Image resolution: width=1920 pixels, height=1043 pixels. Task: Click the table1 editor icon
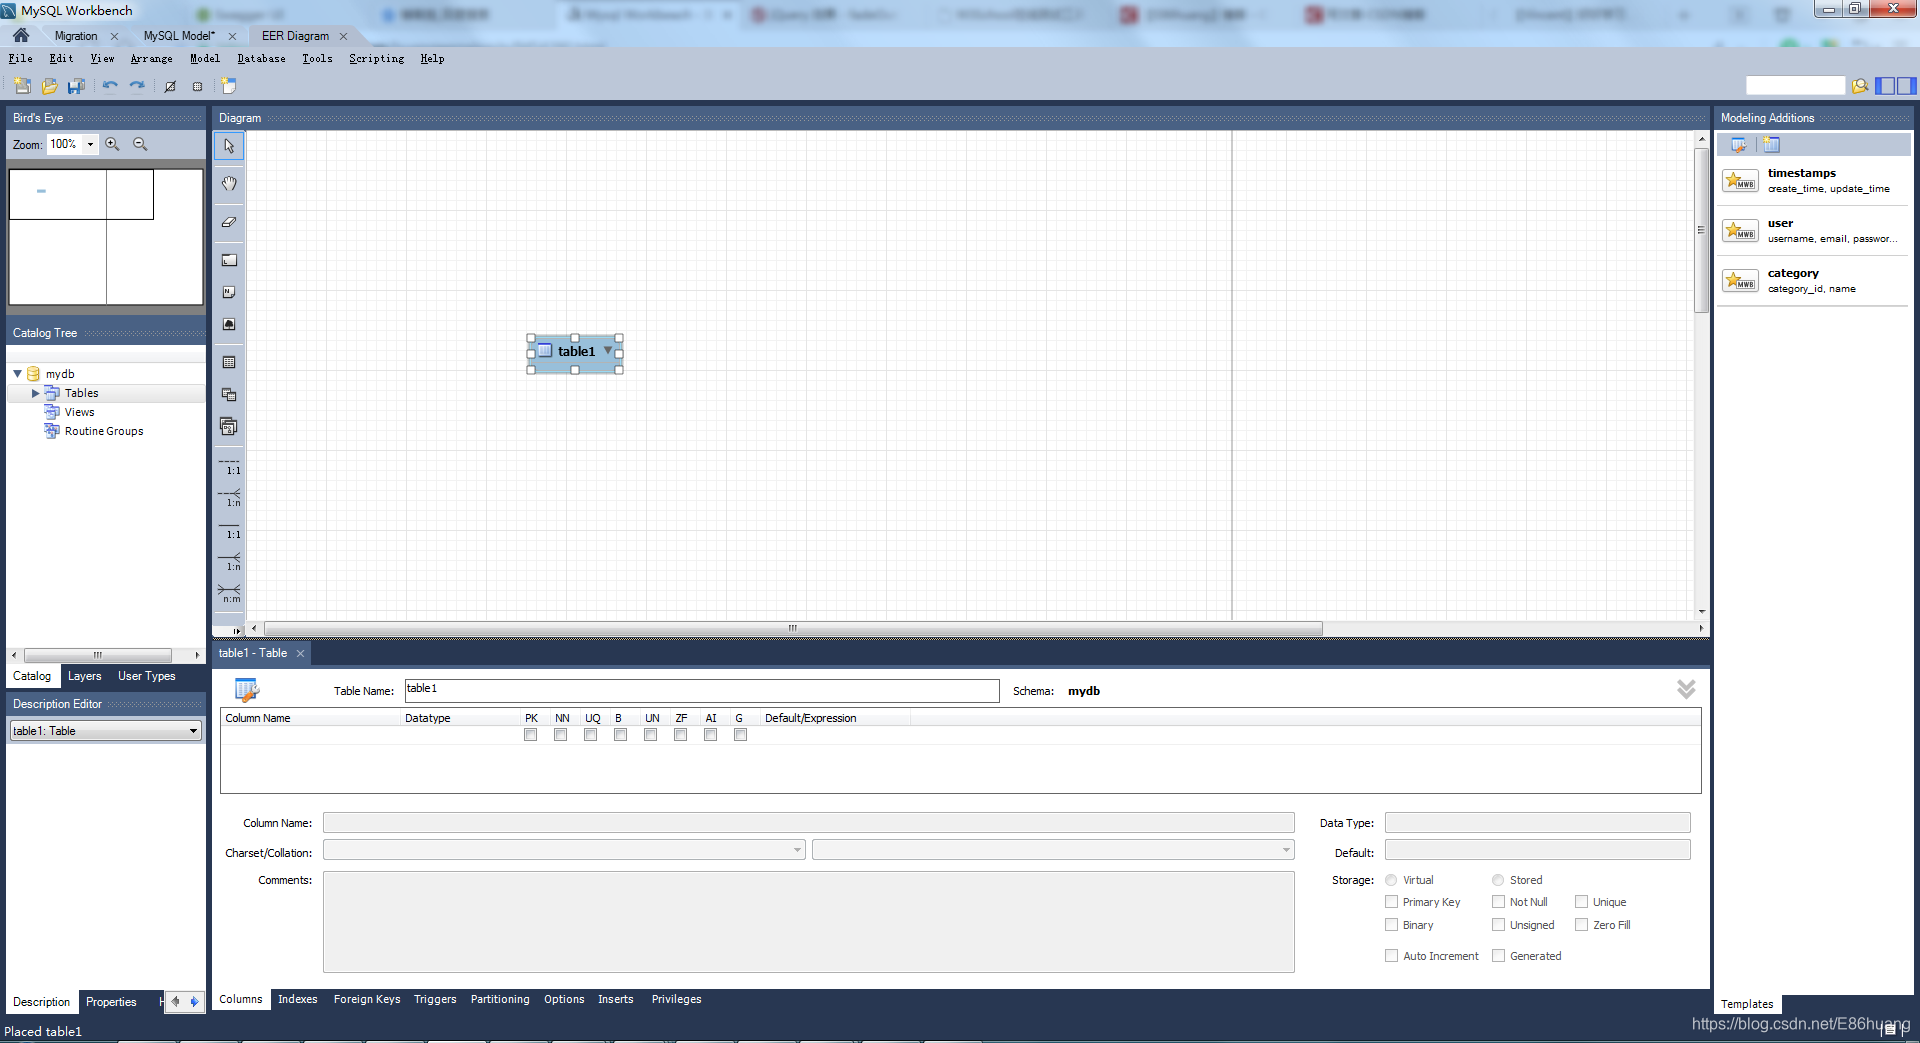click(247, 690)
